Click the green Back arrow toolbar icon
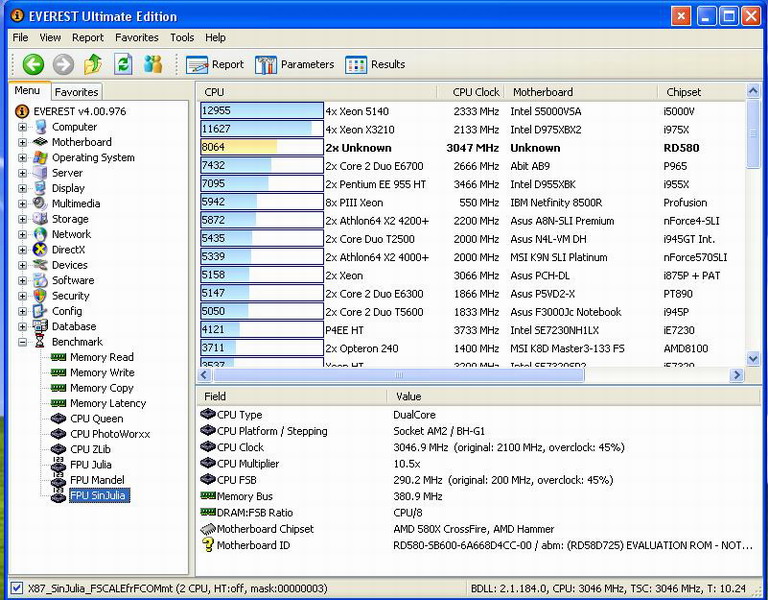 33,64
